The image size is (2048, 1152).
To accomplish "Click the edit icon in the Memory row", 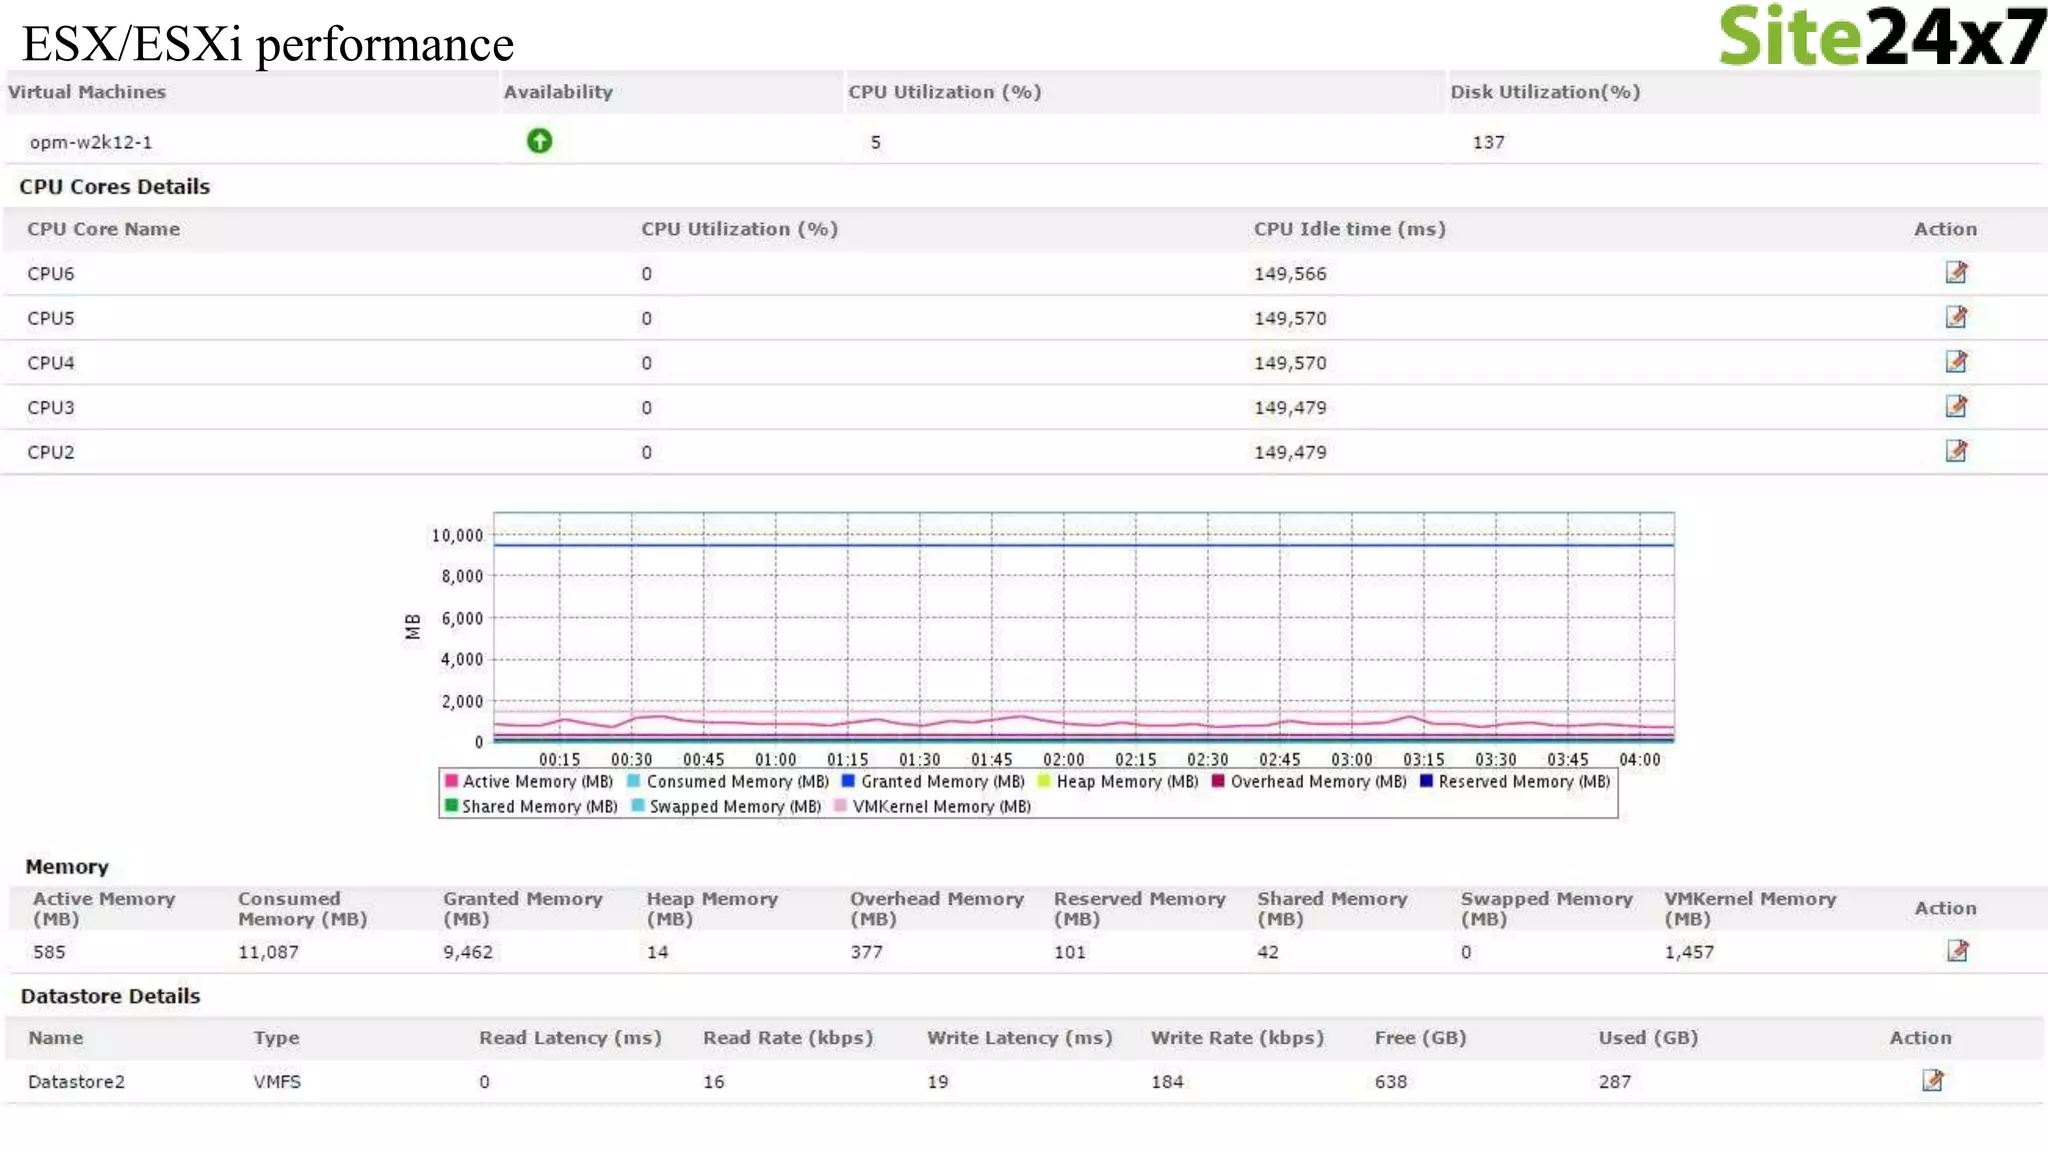I will (x=1957, y=950).
